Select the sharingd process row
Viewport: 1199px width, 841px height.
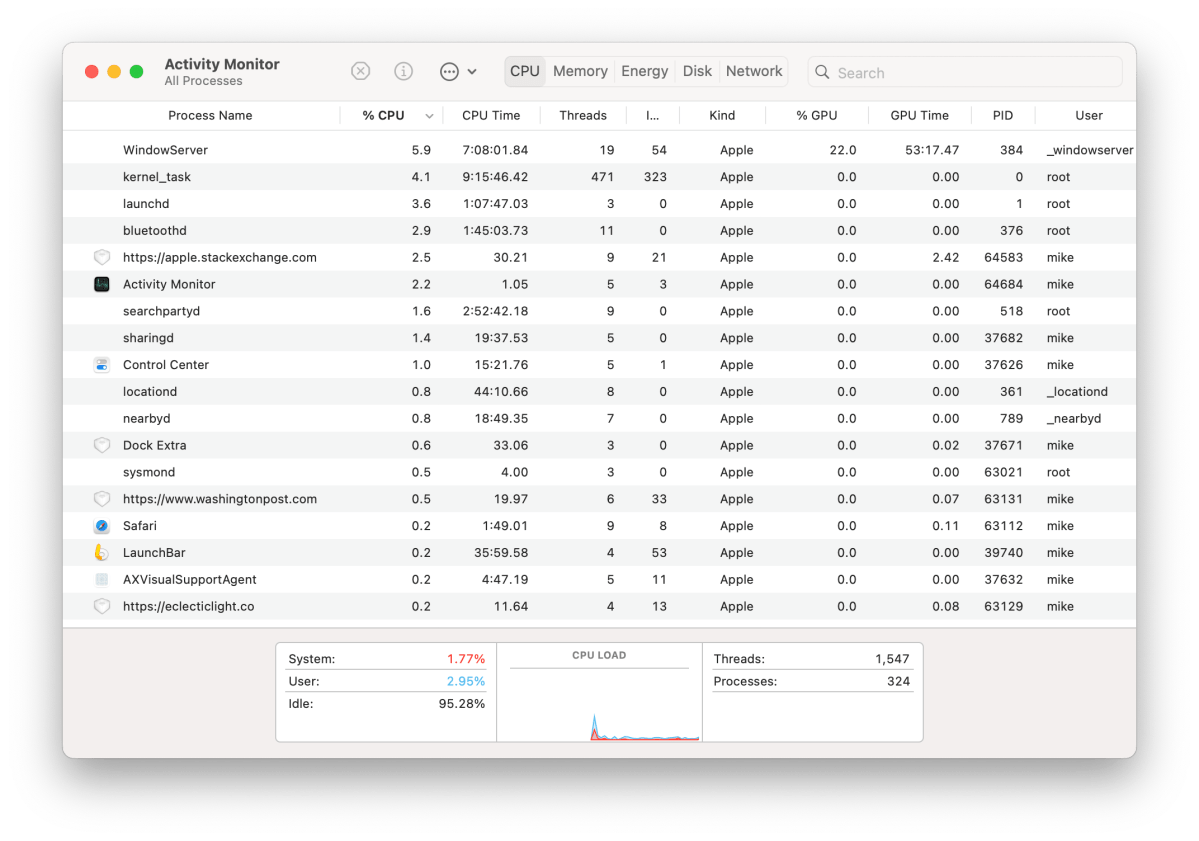tap(600, 338)
